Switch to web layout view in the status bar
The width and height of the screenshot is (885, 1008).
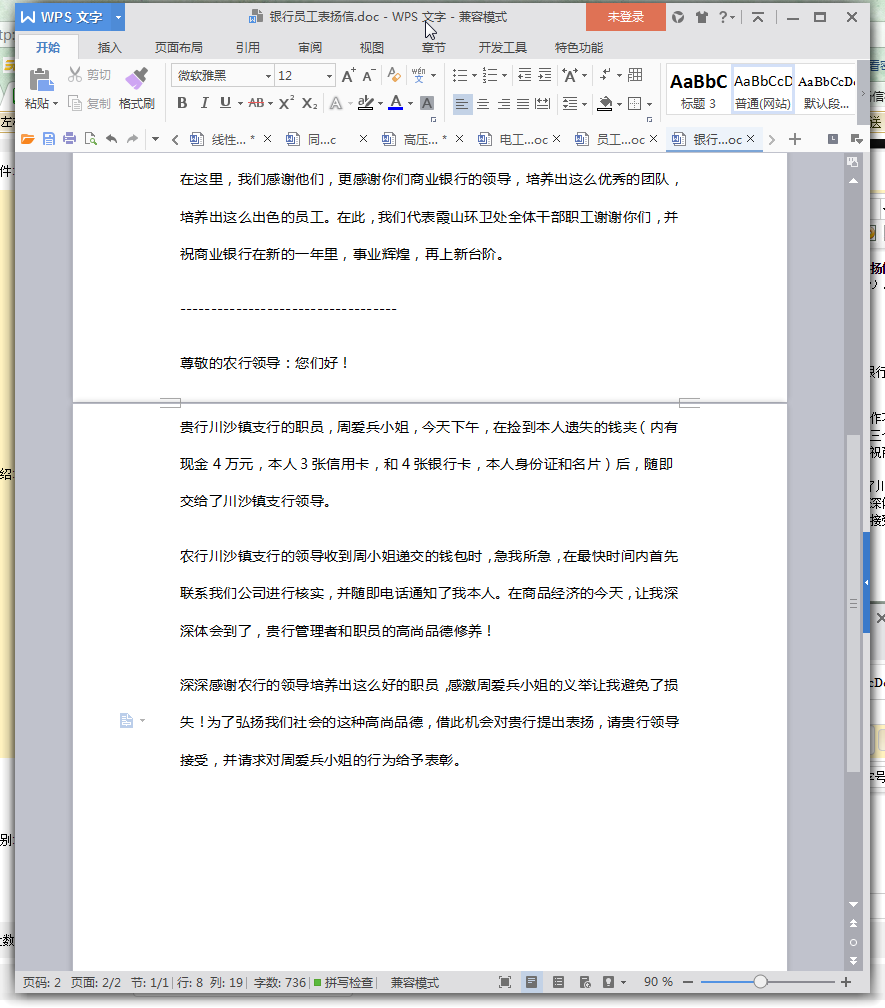(x=585, y=982)
